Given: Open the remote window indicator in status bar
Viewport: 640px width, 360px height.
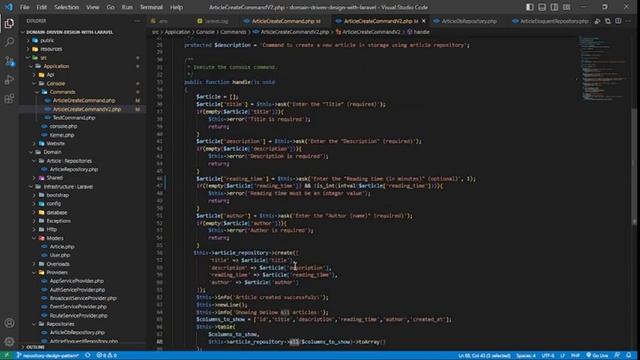Looking at the screenshot, I should point(6,356).
